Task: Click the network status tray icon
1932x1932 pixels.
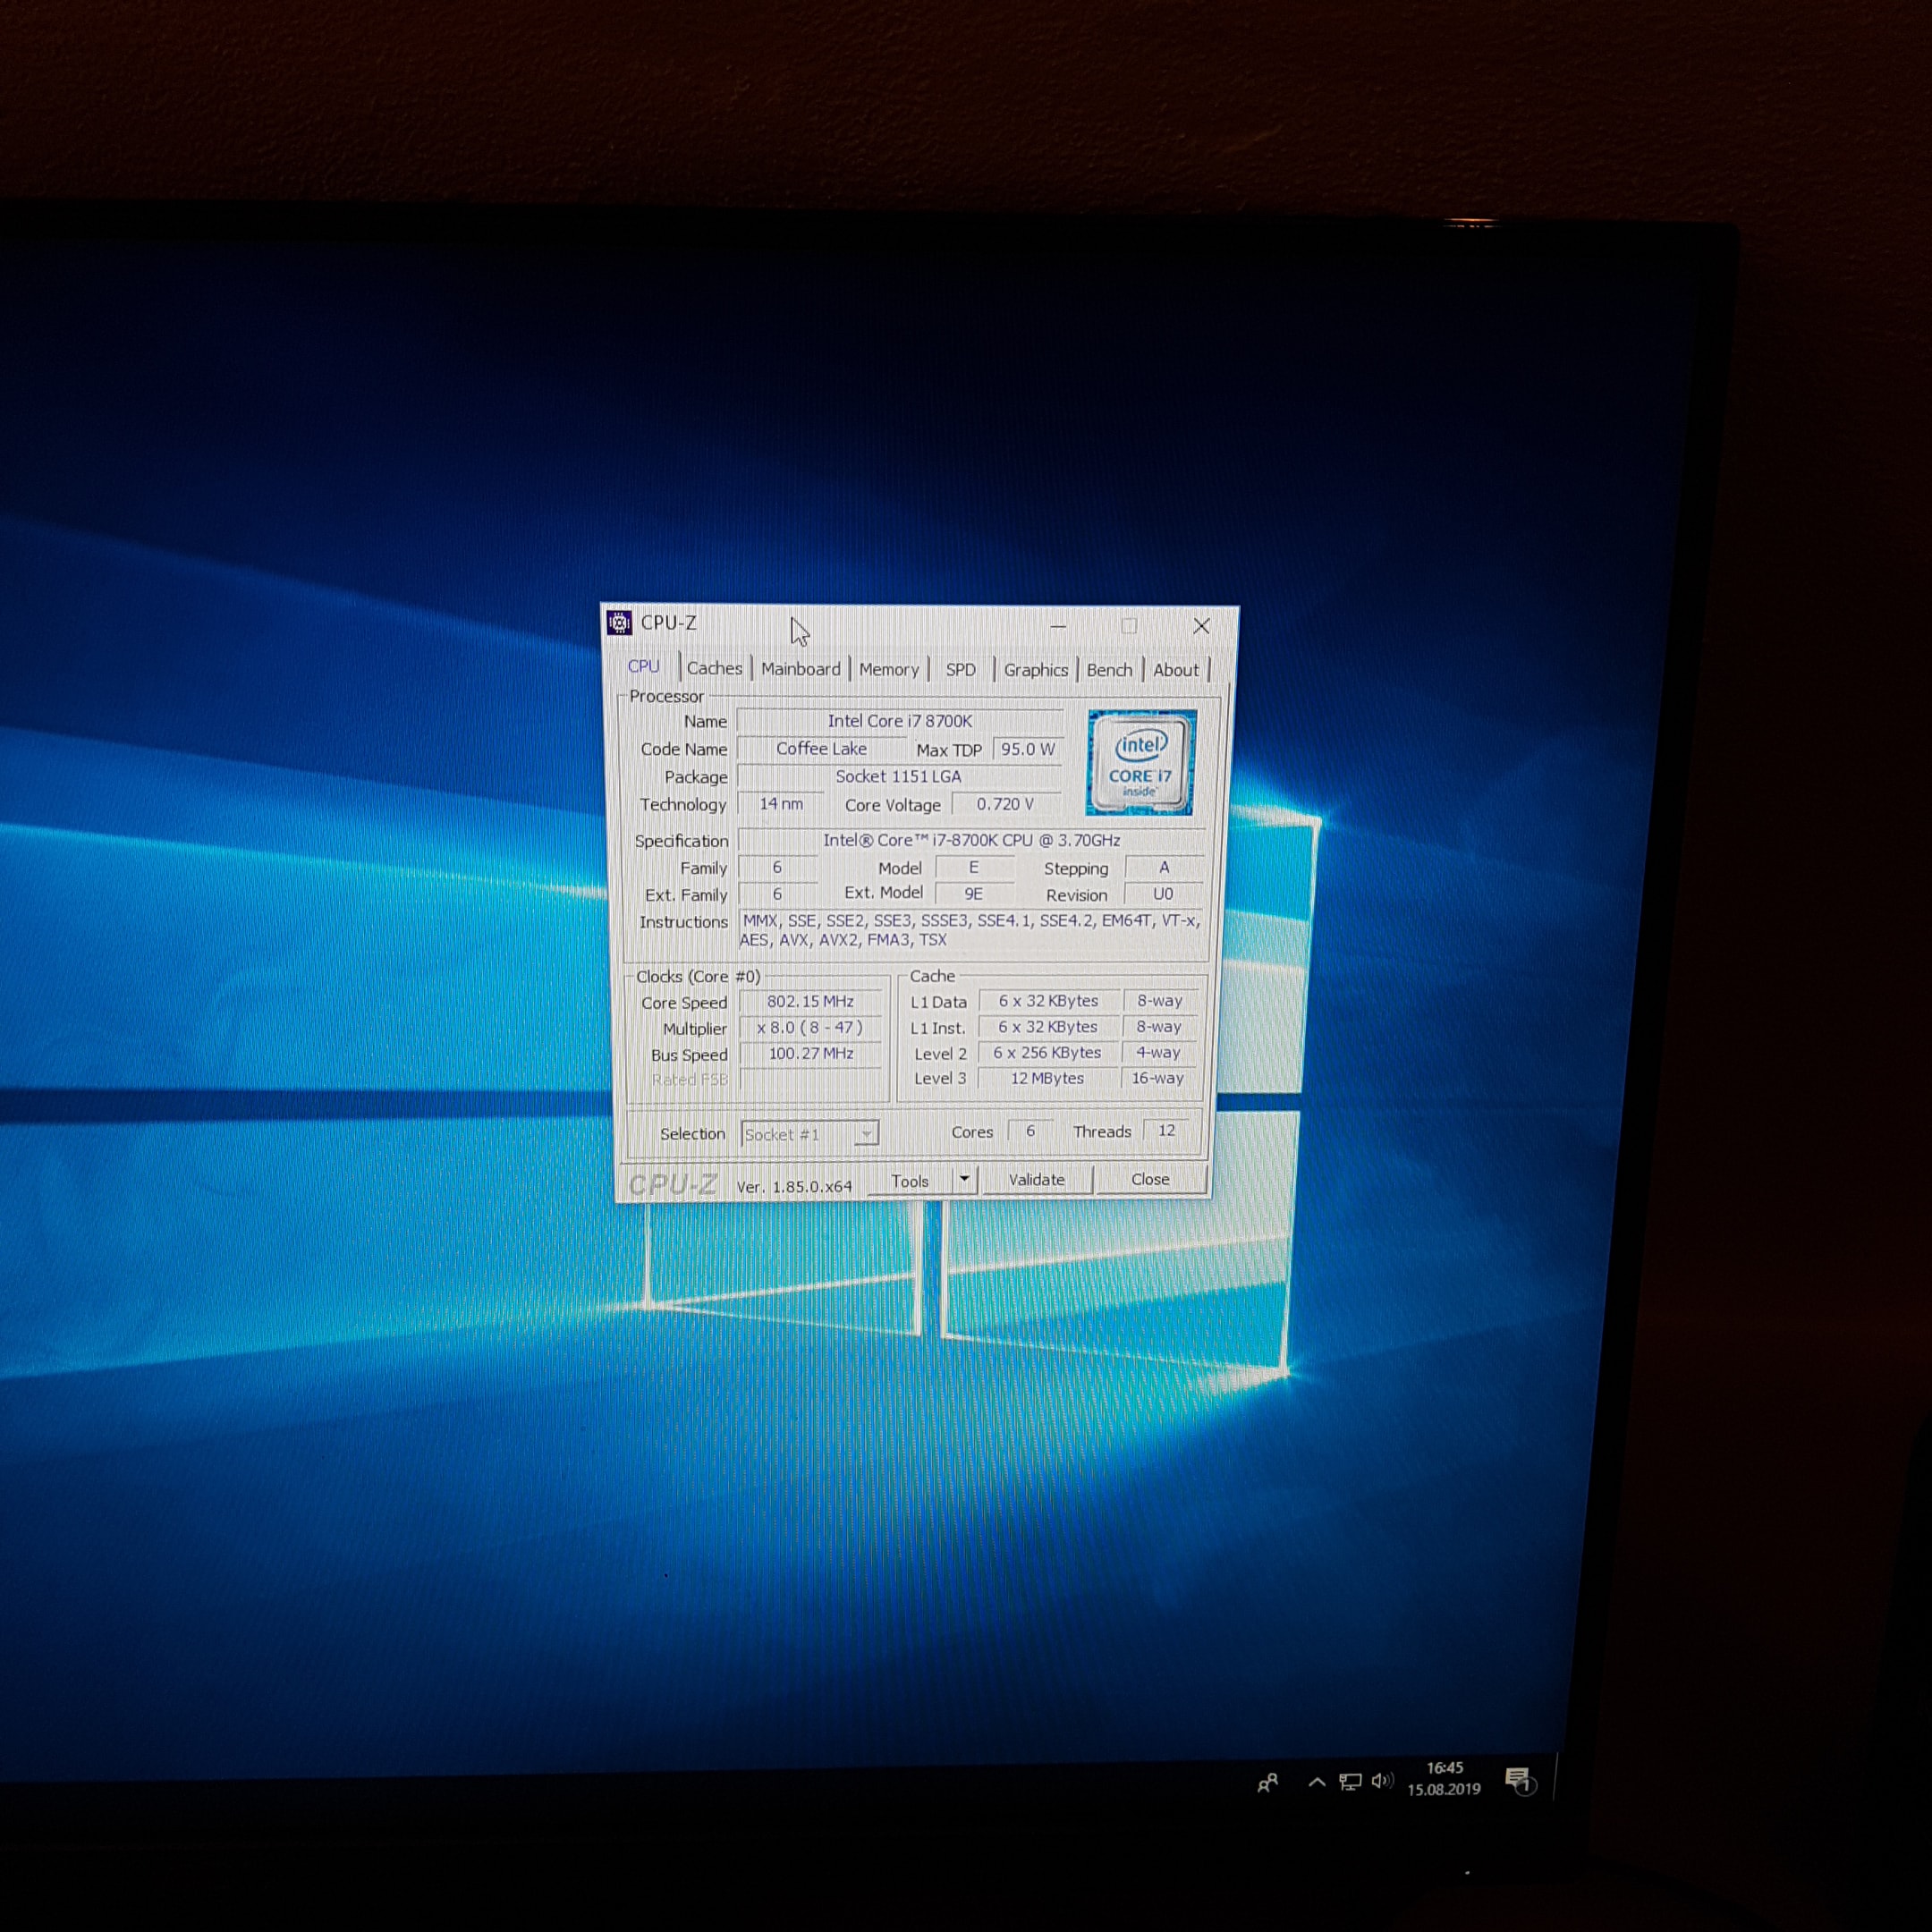Action: [x=1350, y=1782]
